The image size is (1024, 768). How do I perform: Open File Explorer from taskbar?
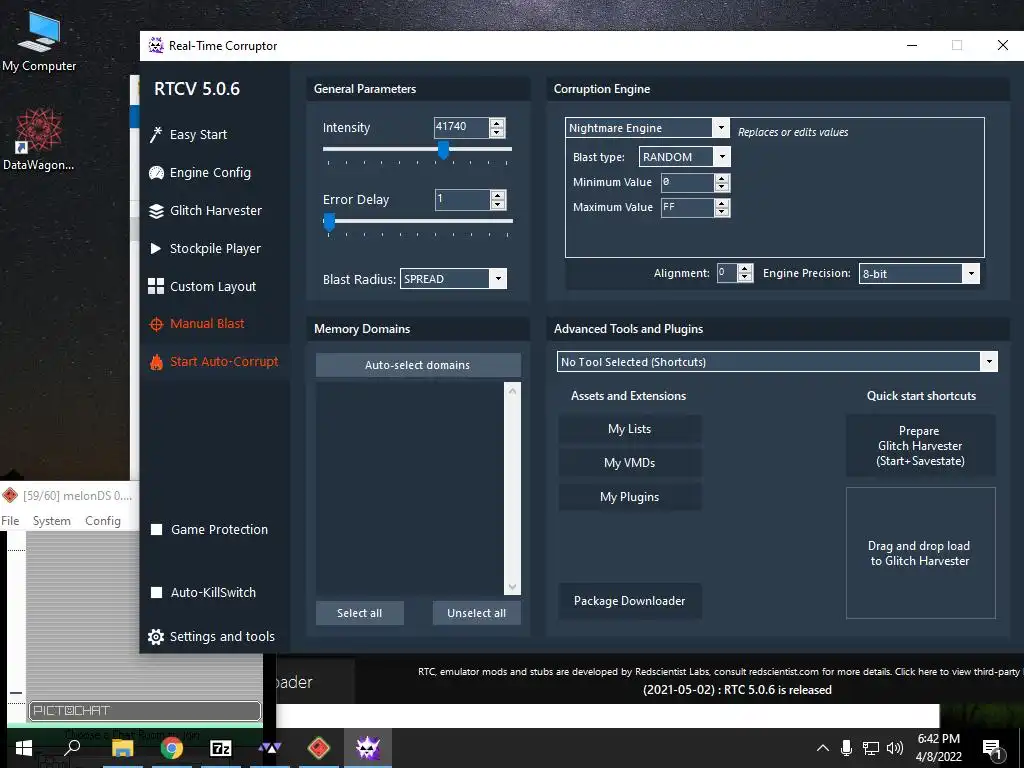pyautogui.click(x=122, y=748)
